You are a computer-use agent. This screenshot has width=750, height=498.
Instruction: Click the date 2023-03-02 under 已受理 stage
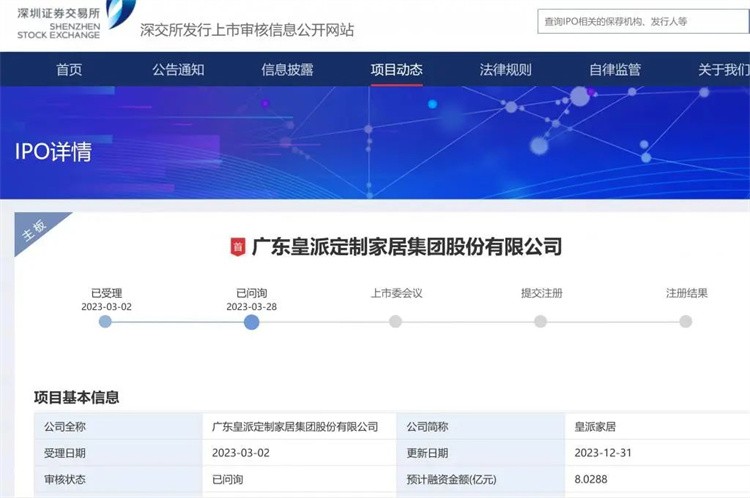106,307
